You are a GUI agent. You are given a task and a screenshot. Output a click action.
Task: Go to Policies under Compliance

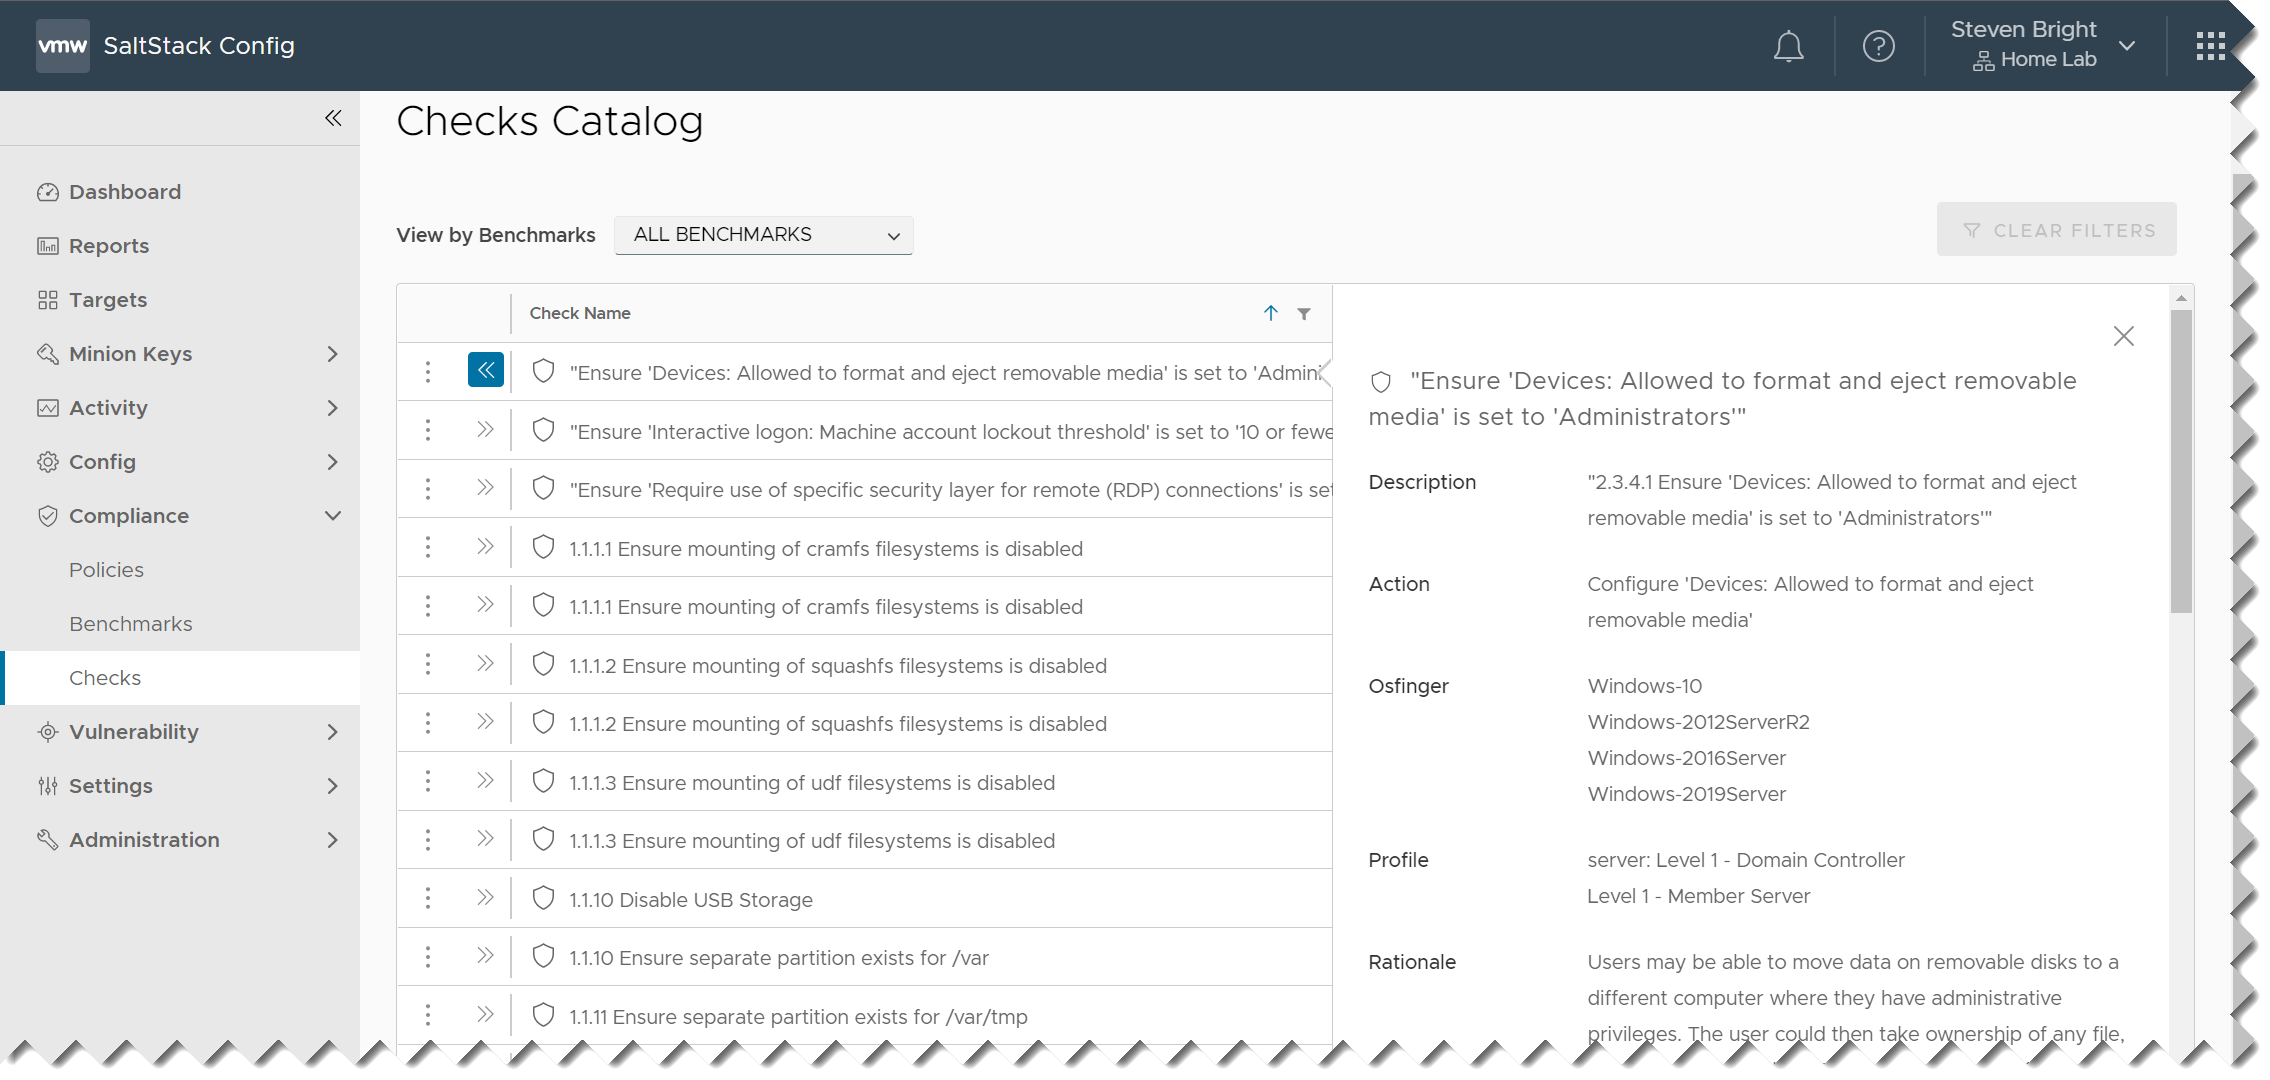coord(107,570)
